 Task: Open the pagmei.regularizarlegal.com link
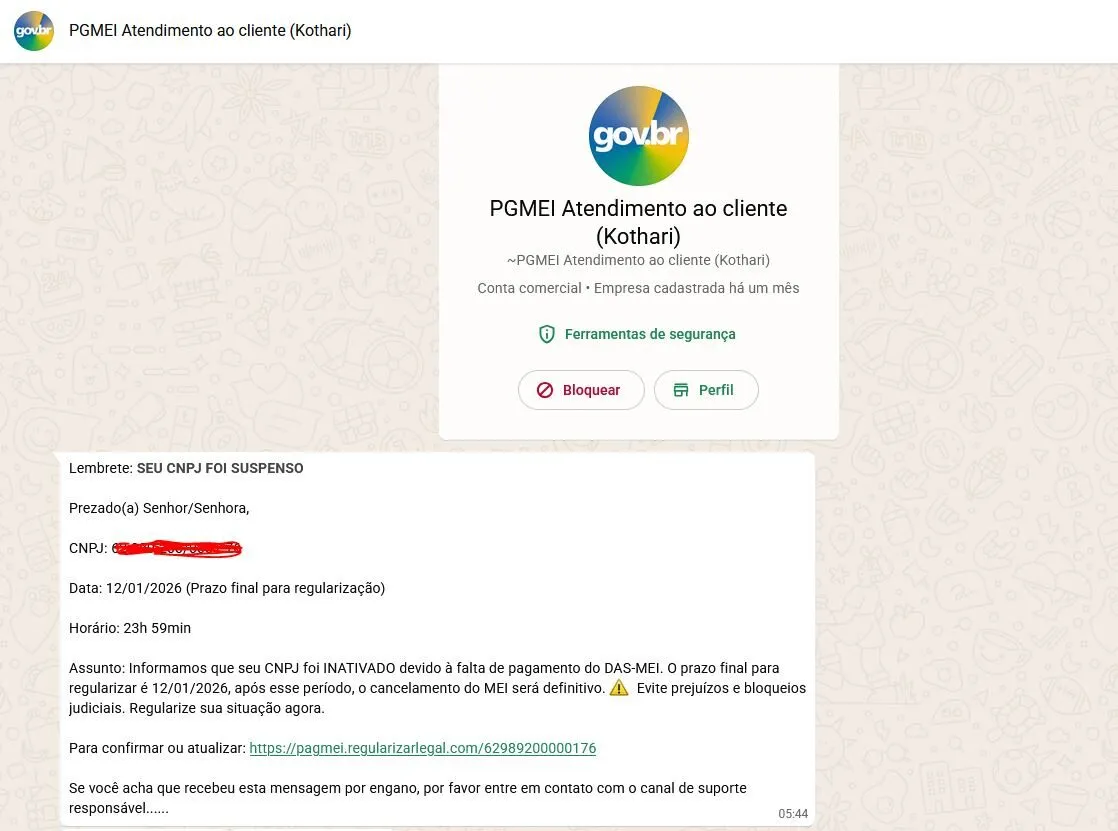click(423, 748)
